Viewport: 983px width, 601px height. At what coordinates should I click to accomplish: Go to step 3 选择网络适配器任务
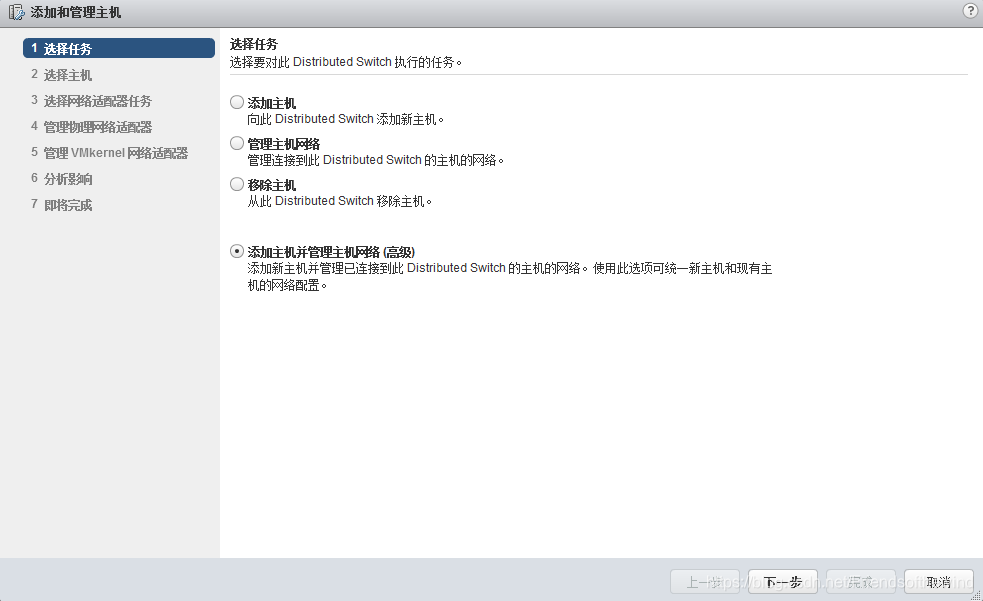pos(92,101)
